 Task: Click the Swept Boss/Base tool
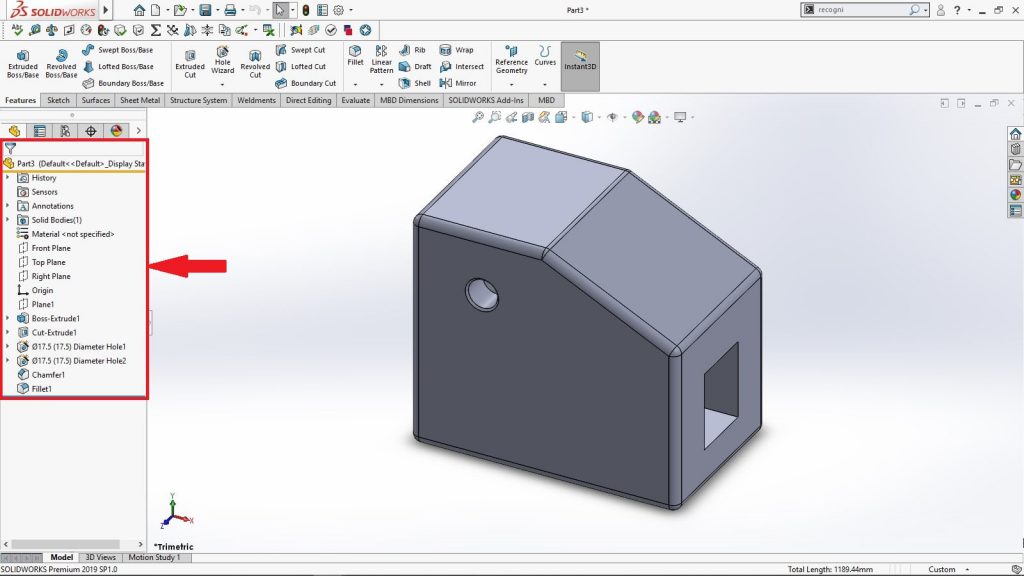[x=118, y=50]
